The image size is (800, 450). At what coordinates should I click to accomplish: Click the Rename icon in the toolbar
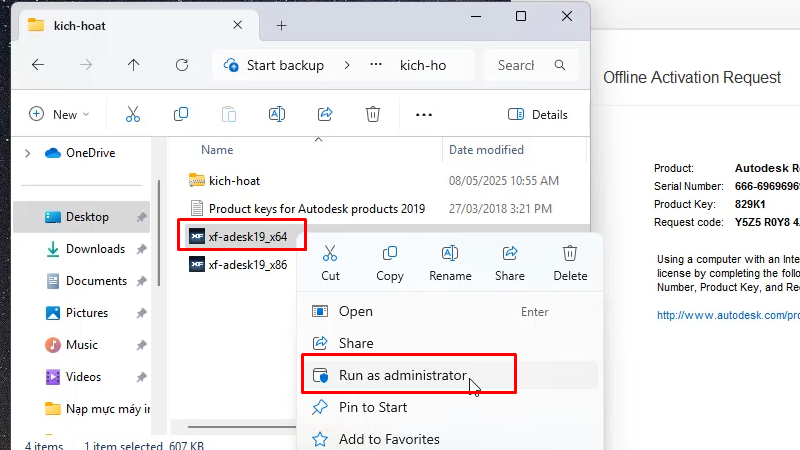(277, 114)
